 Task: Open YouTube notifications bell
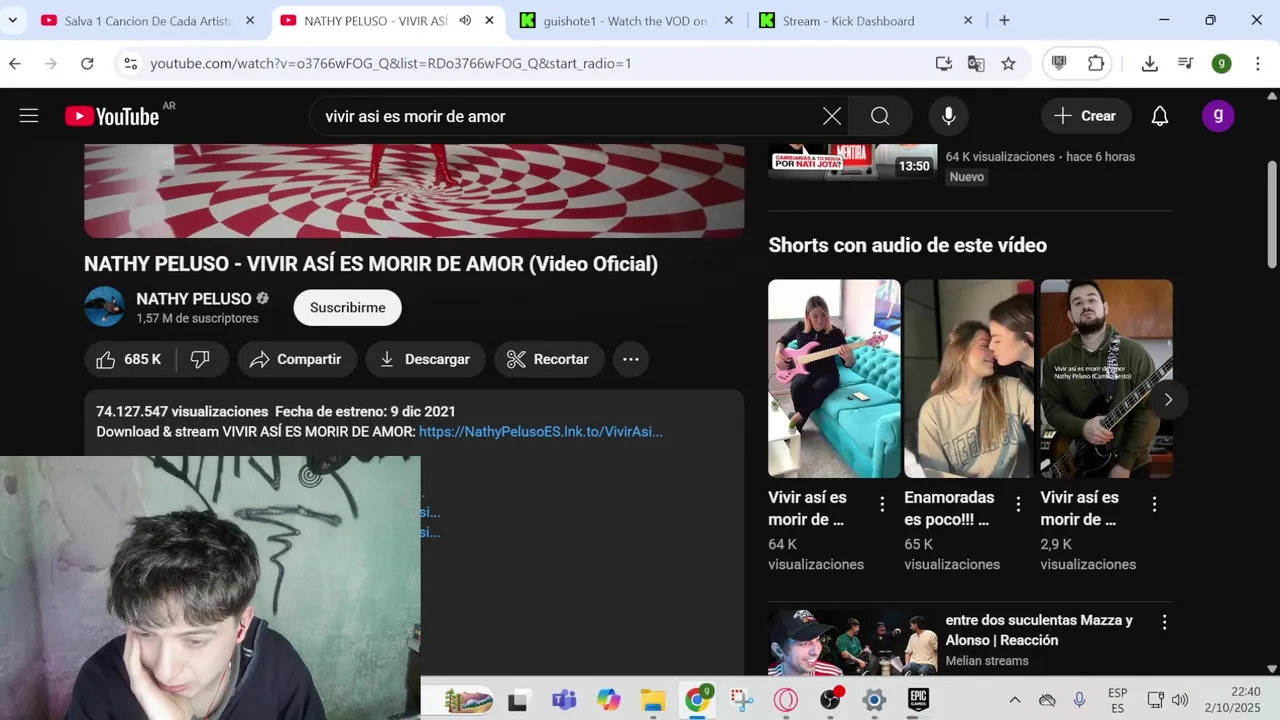(x=1160, y=116)
